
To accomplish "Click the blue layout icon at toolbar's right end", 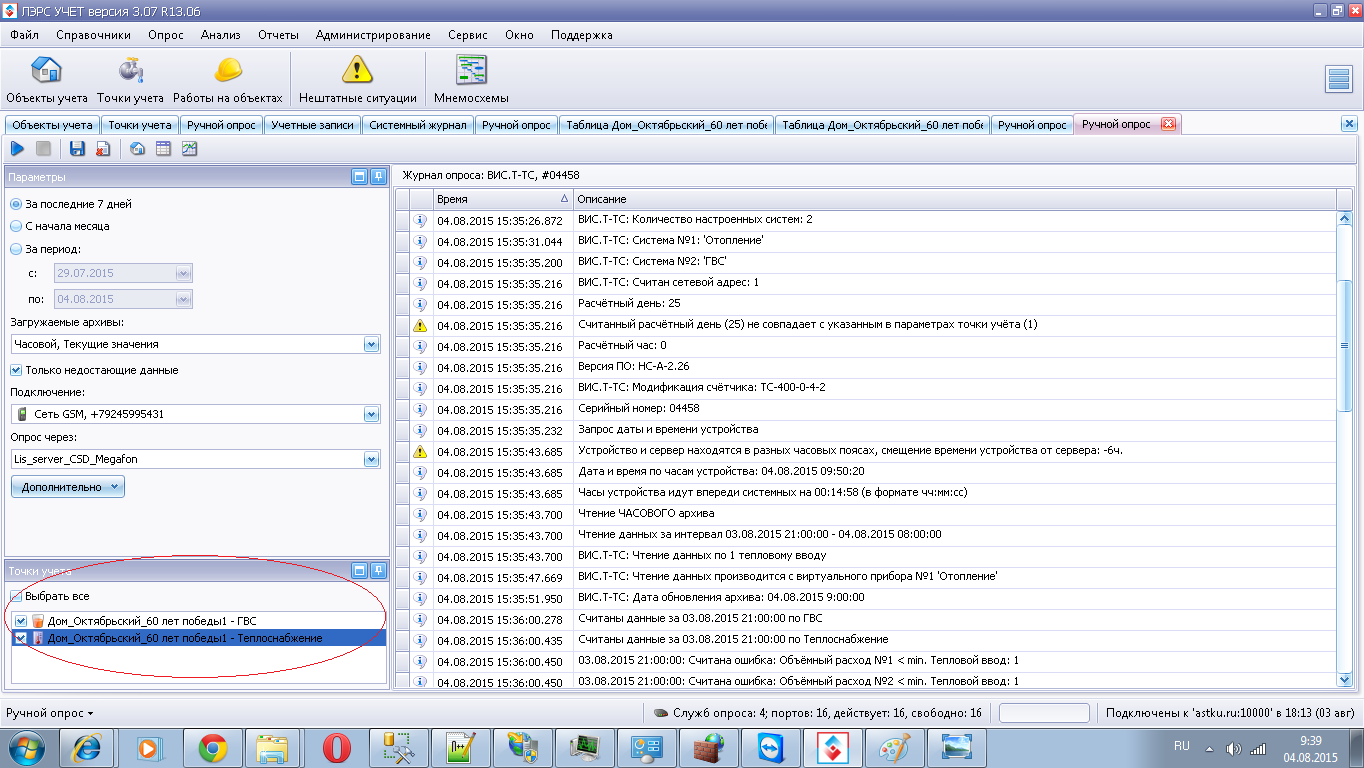I will pos(1338,80).
